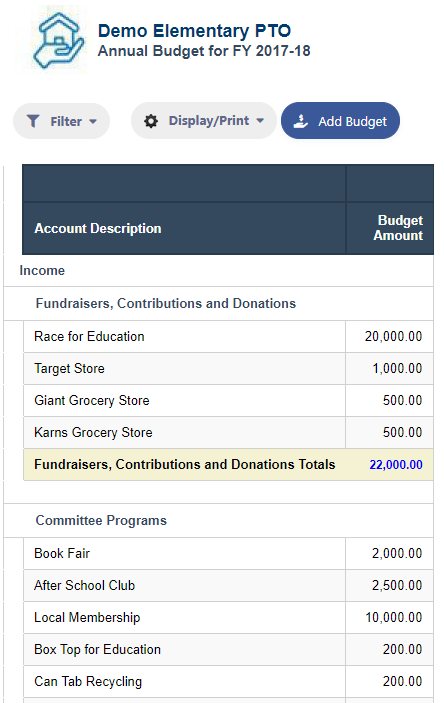Expand the Display/Print dropdown arrow
Image resolution: width=444 pixels, height=703 pixels.
coord(260,121)
